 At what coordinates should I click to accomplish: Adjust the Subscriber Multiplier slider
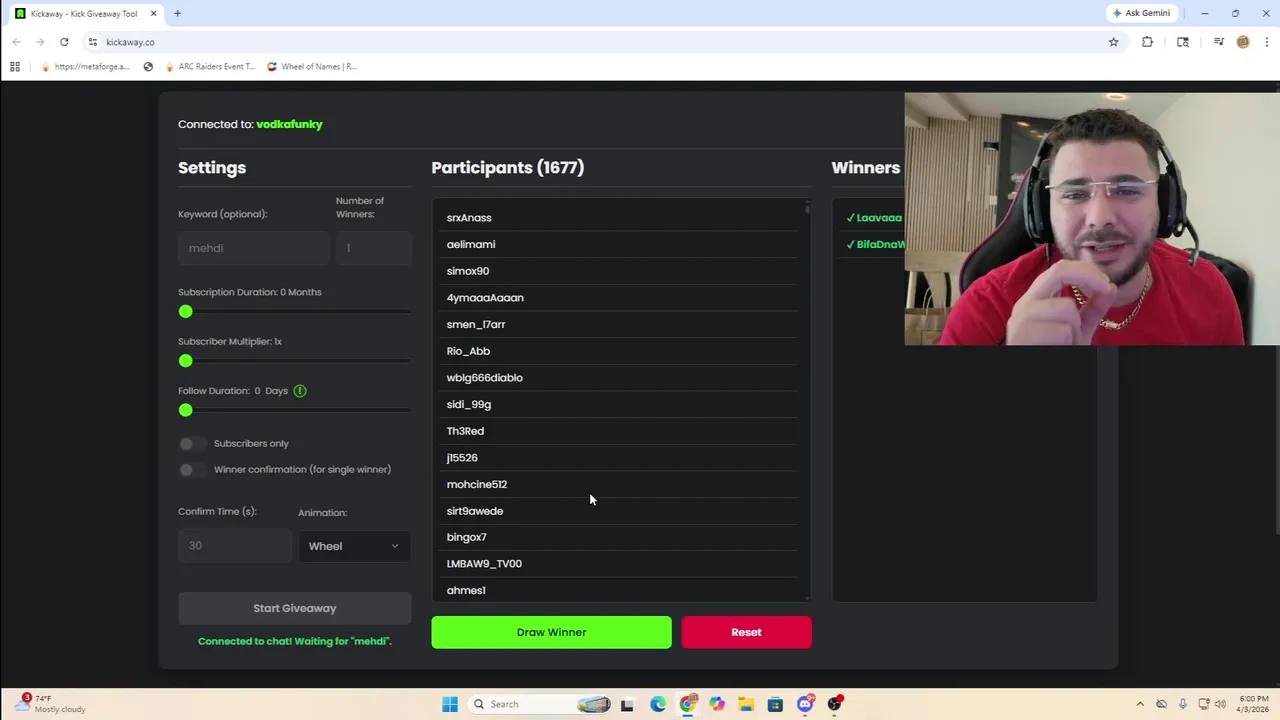point(294,361)
